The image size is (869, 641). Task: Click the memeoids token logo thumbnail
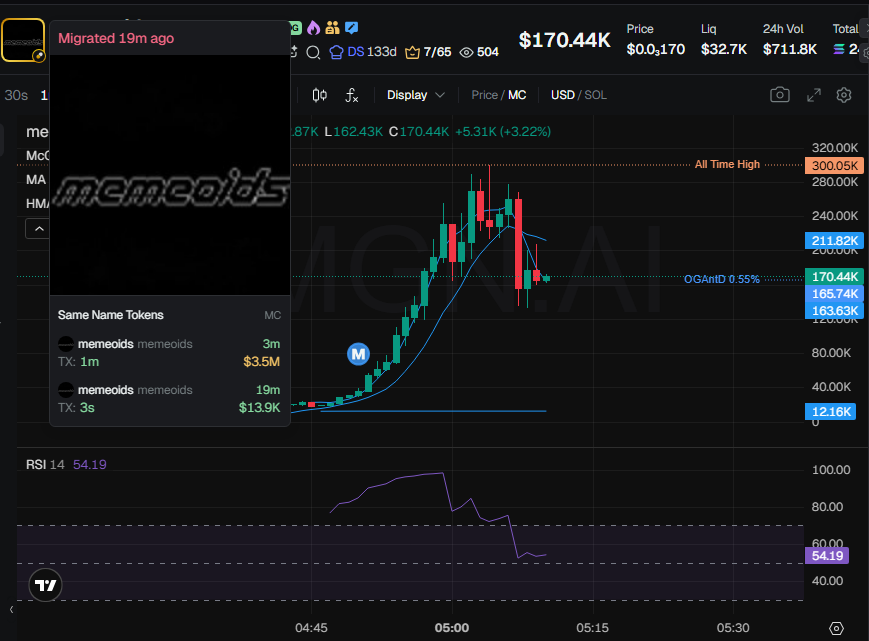(x=23, y=40)
